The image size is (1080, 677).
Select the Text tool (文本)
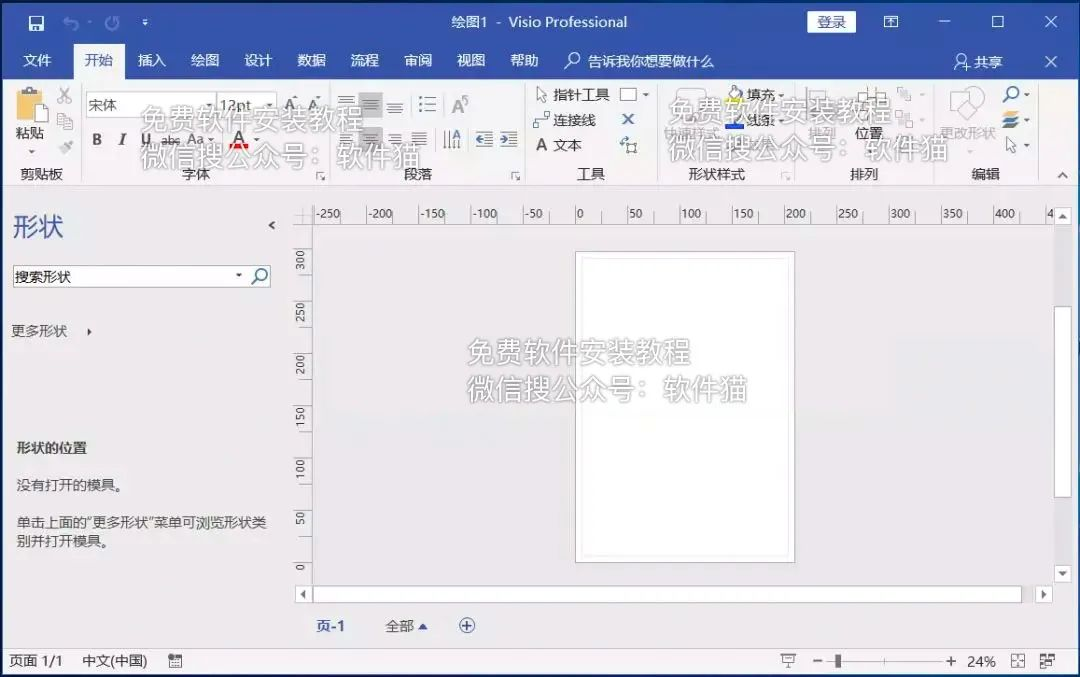(x=563, y=144)
